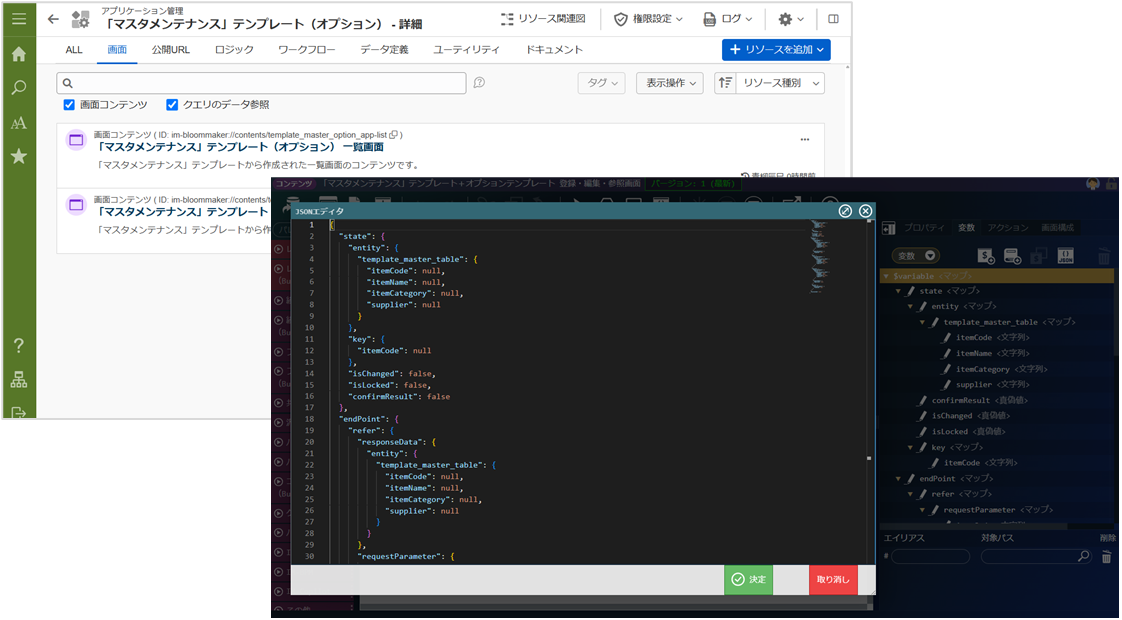Collapse right panel with panel toggle icon

tap(889, 228)
